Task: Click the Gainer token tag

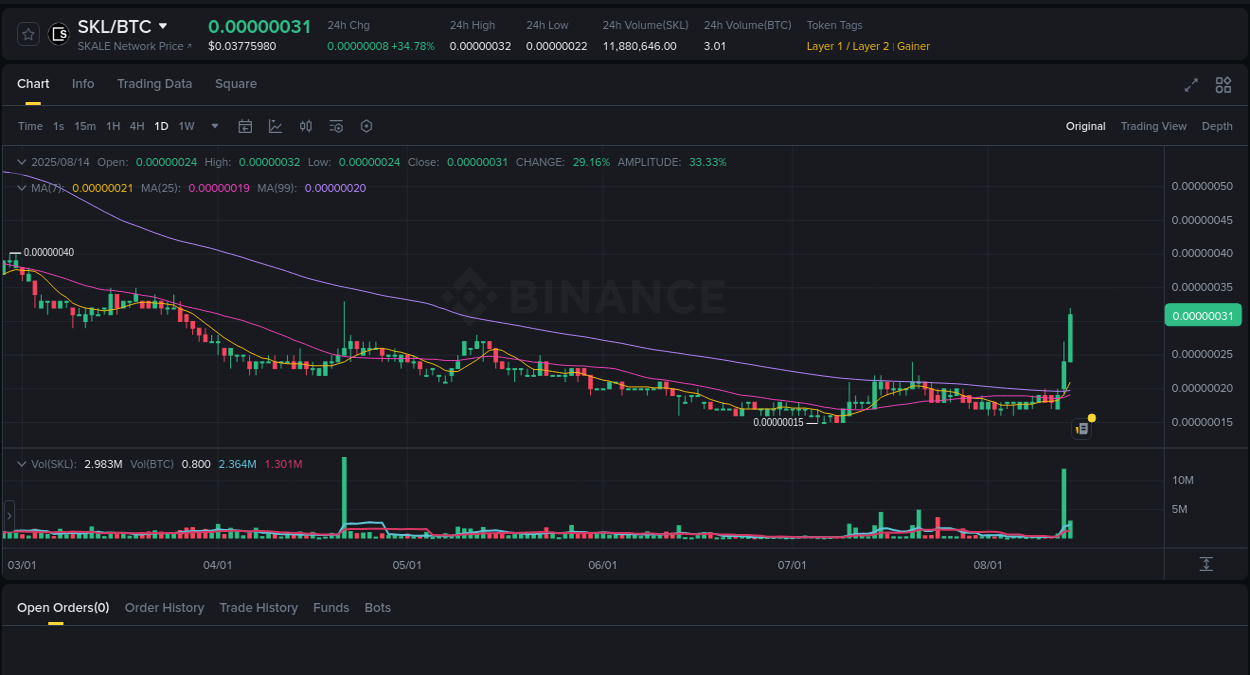Action: (913, 46)
